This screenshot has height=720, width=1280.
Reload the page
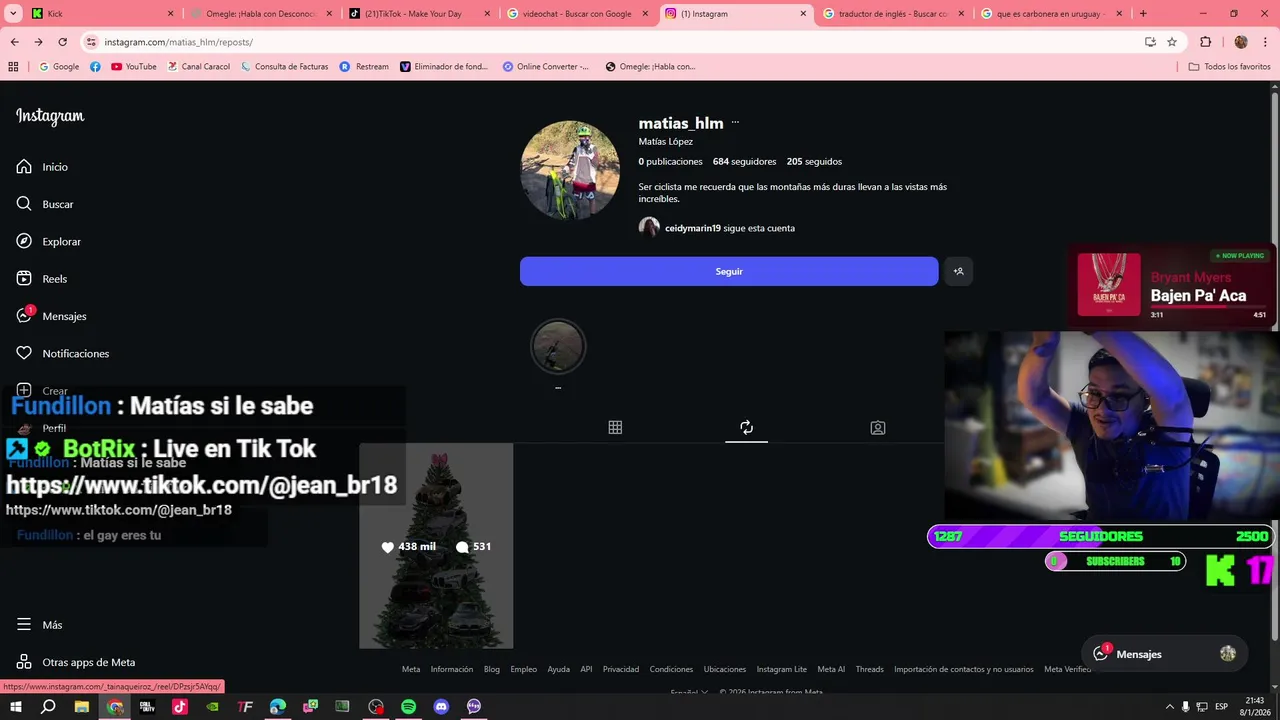point(62,42)
